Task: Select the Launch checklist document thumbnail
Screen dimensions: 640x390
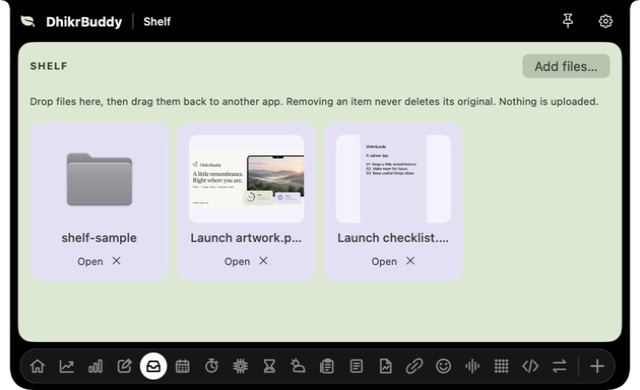Action: pos(393,179)
